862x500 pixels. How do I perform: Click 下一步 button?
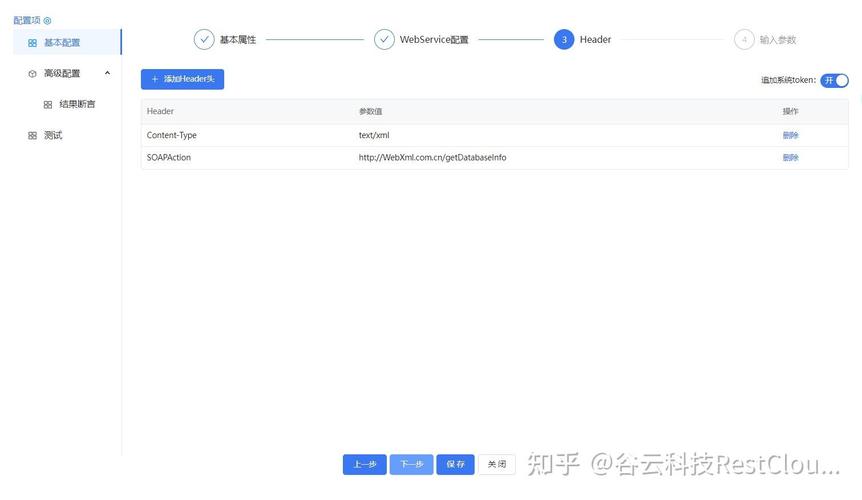click(x=411, y=464)
